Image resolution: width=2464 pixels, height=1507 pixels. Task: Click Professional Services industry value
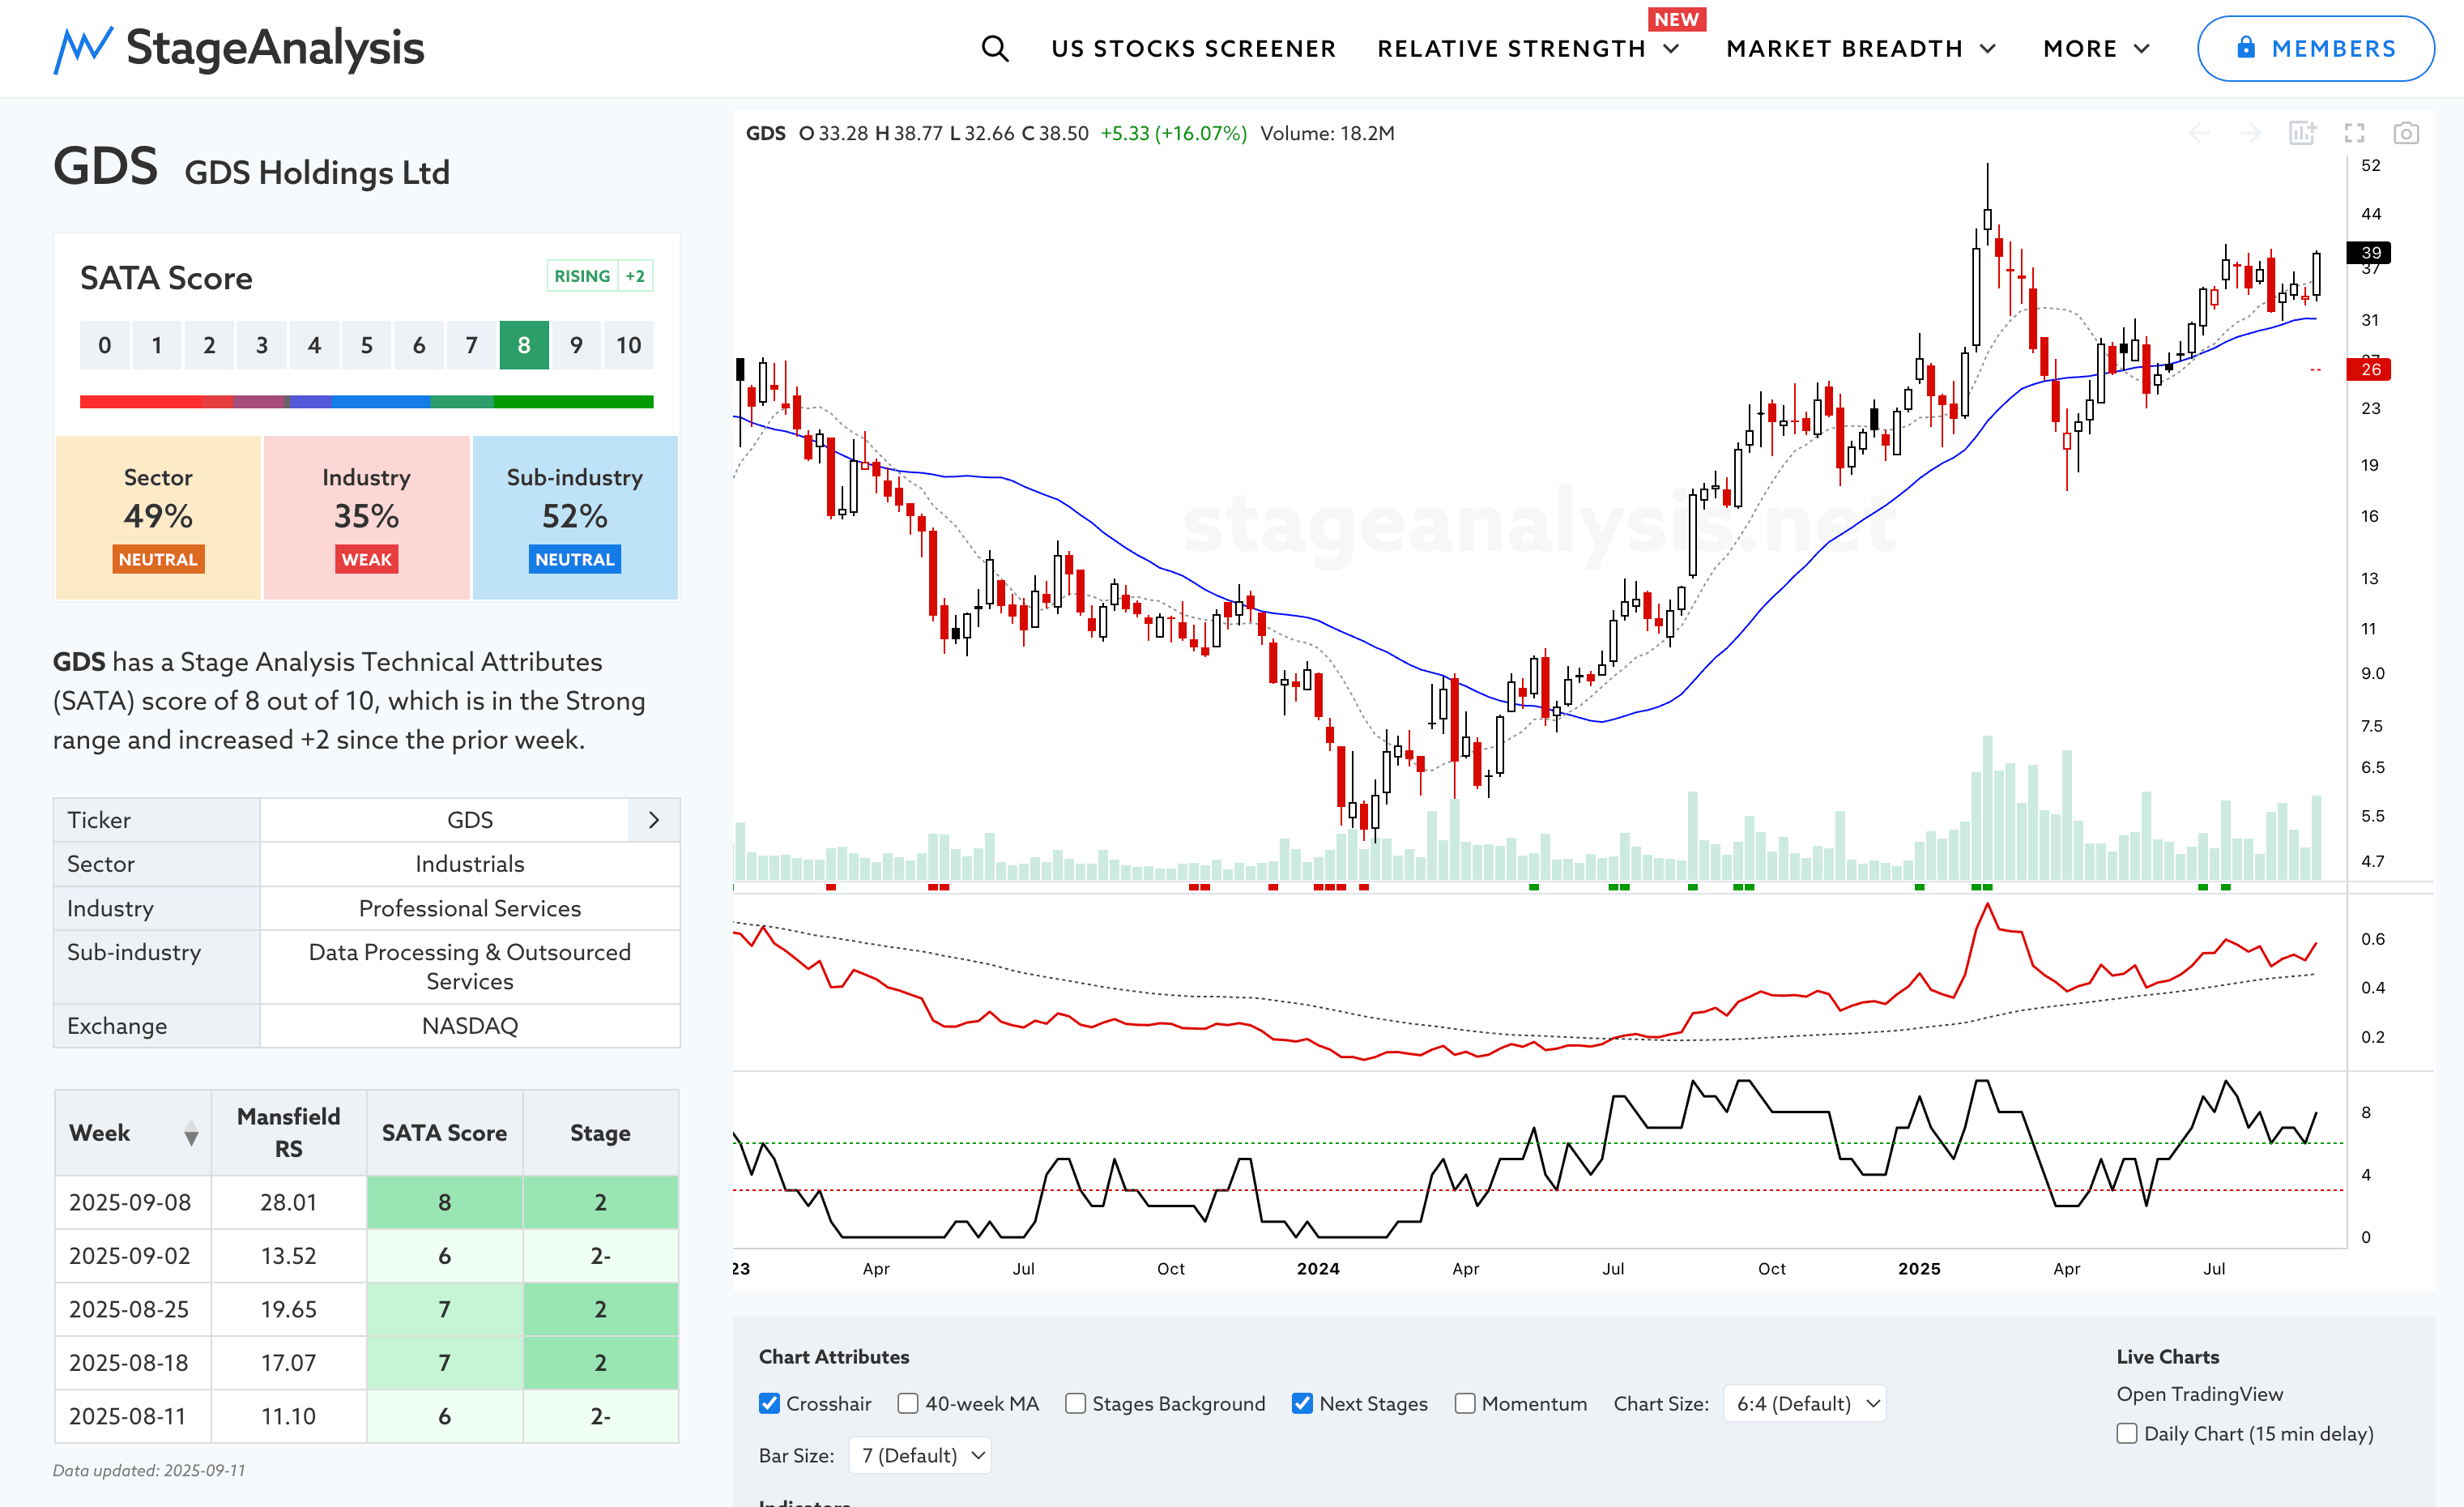click(470, 909)
